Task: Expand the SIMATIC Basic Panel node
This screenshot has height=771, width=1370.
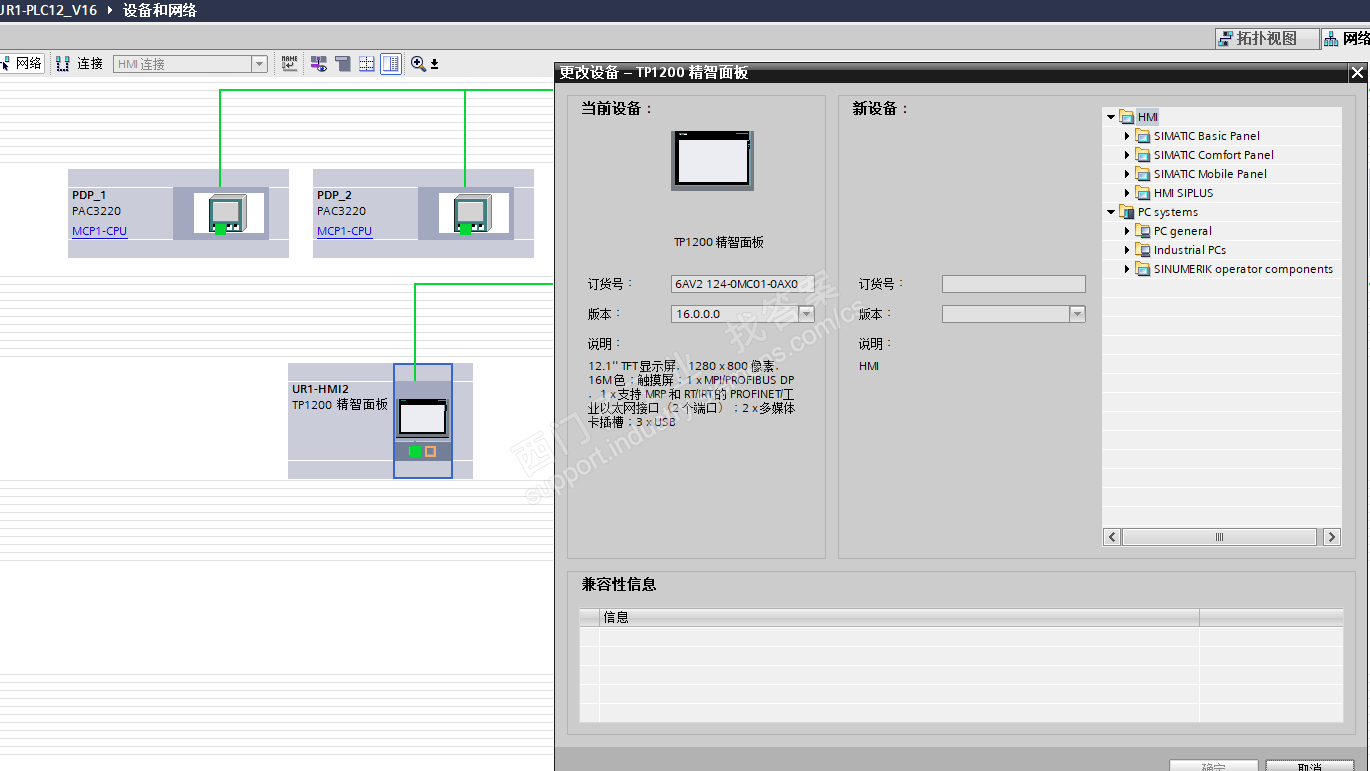Action: [1127, 136]
